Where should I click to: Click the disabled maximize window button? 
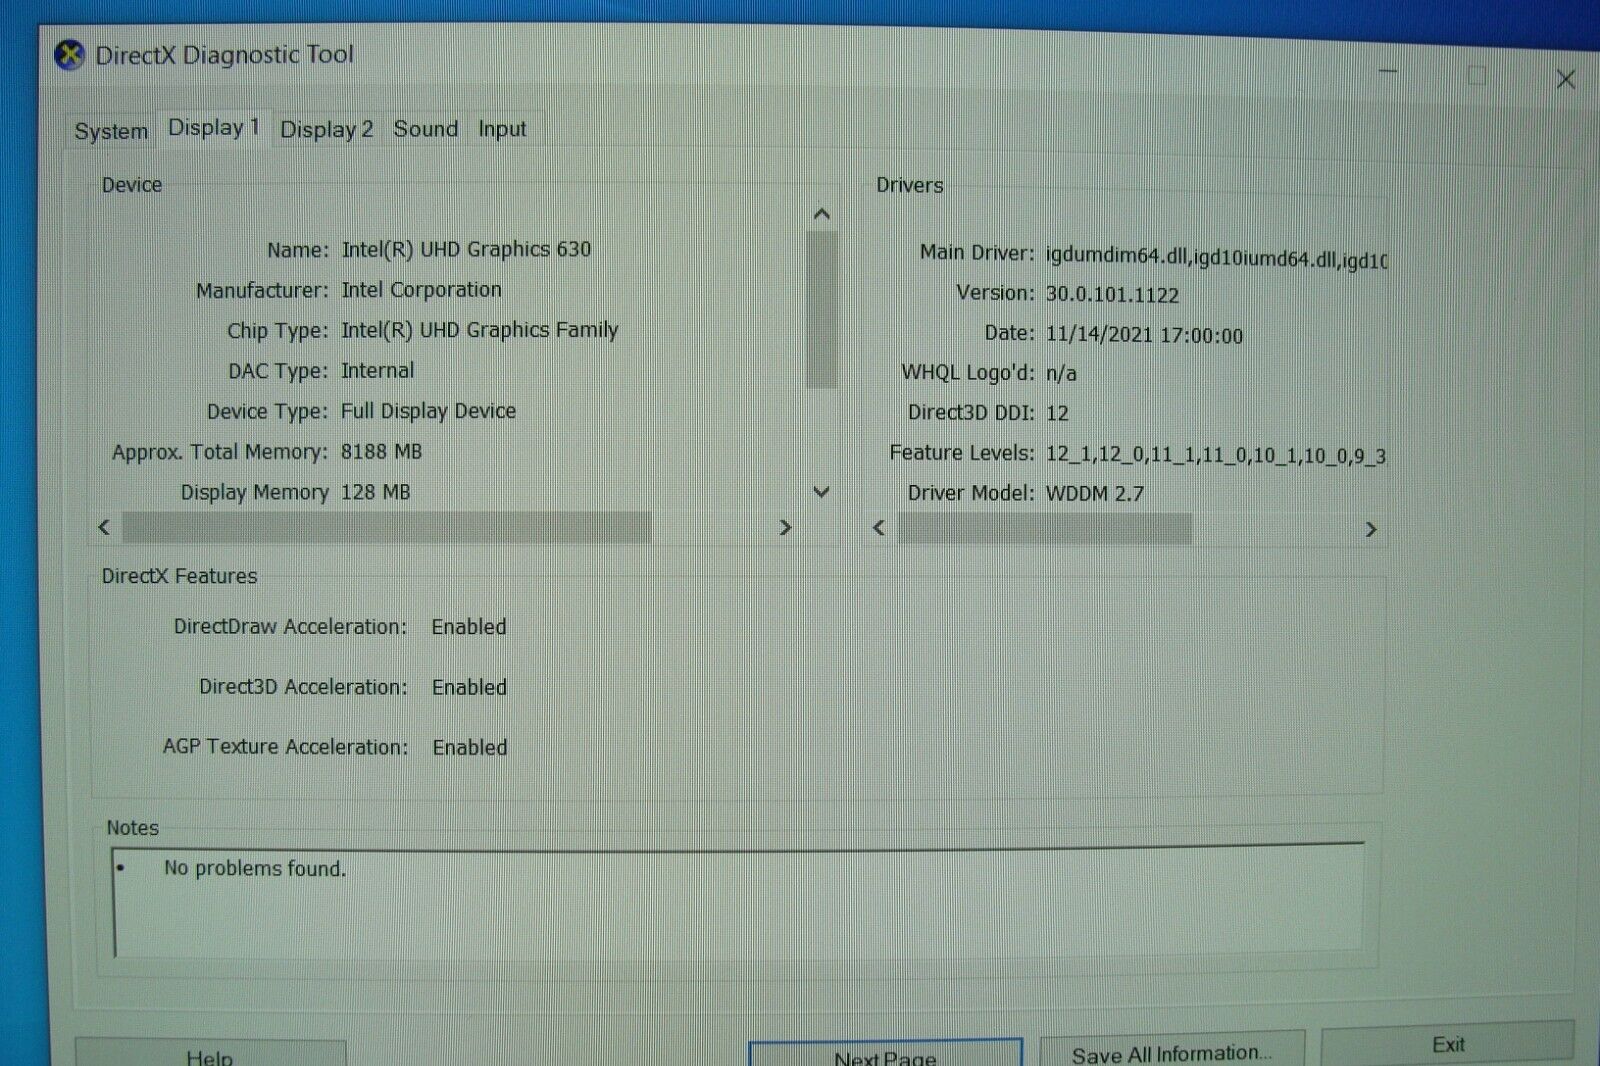[x=1477, y=75]
